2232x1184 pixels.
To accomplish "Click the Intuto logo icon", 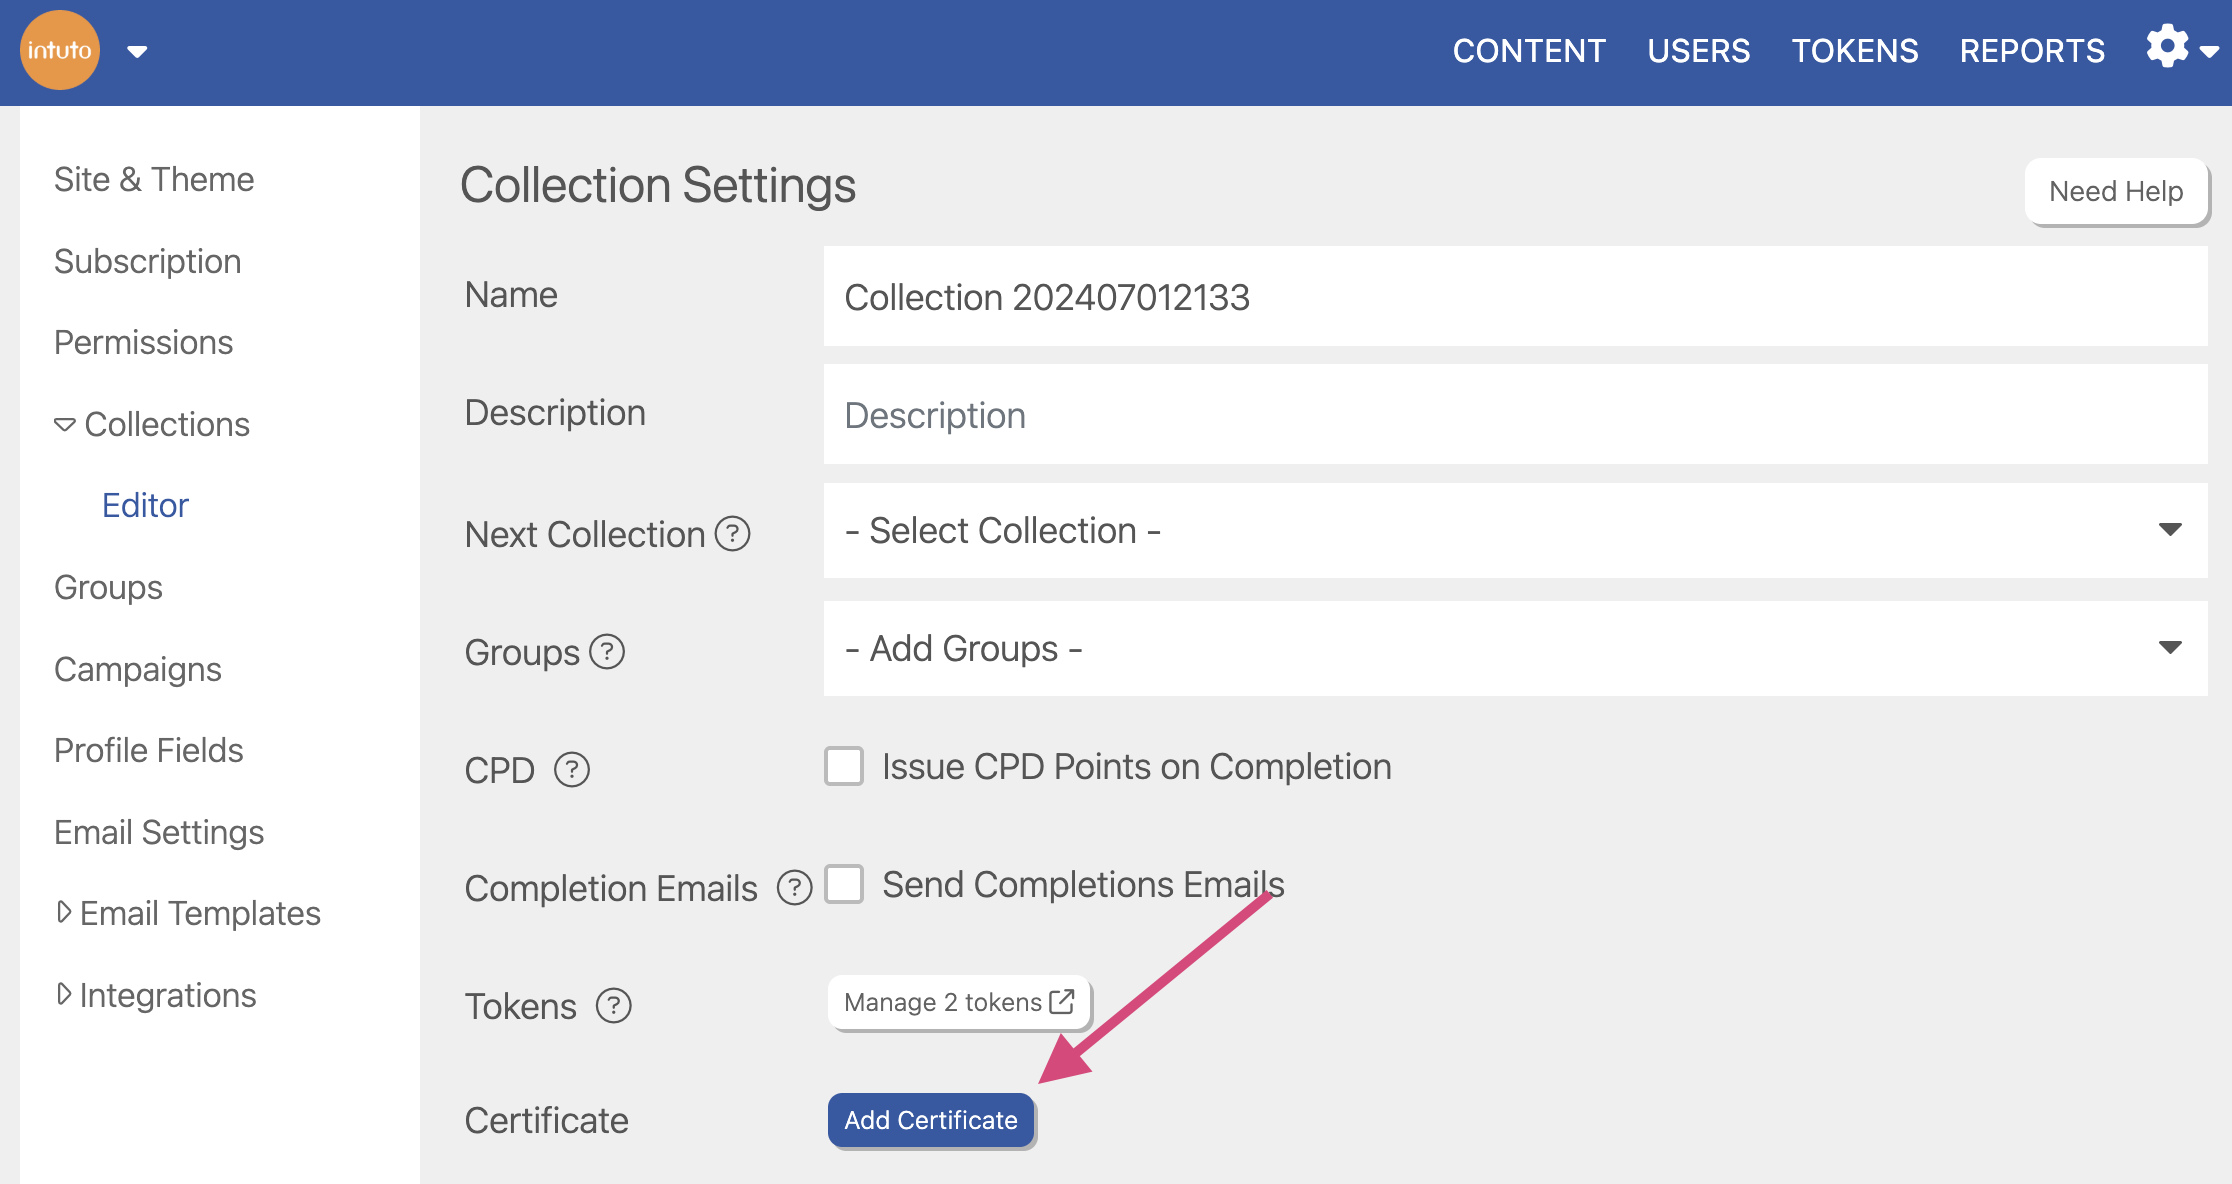I will pyautogui.click(x=60, y=50).
